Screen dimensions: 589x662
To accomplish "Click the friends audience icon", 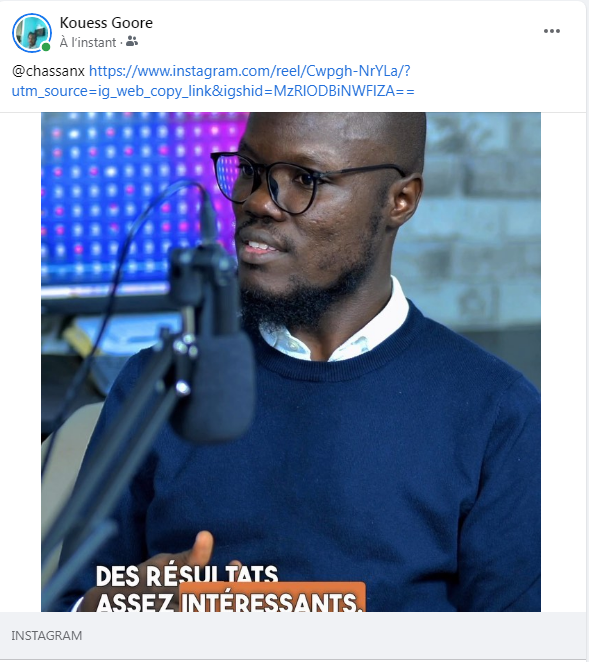I will click(x=132, y=41).
